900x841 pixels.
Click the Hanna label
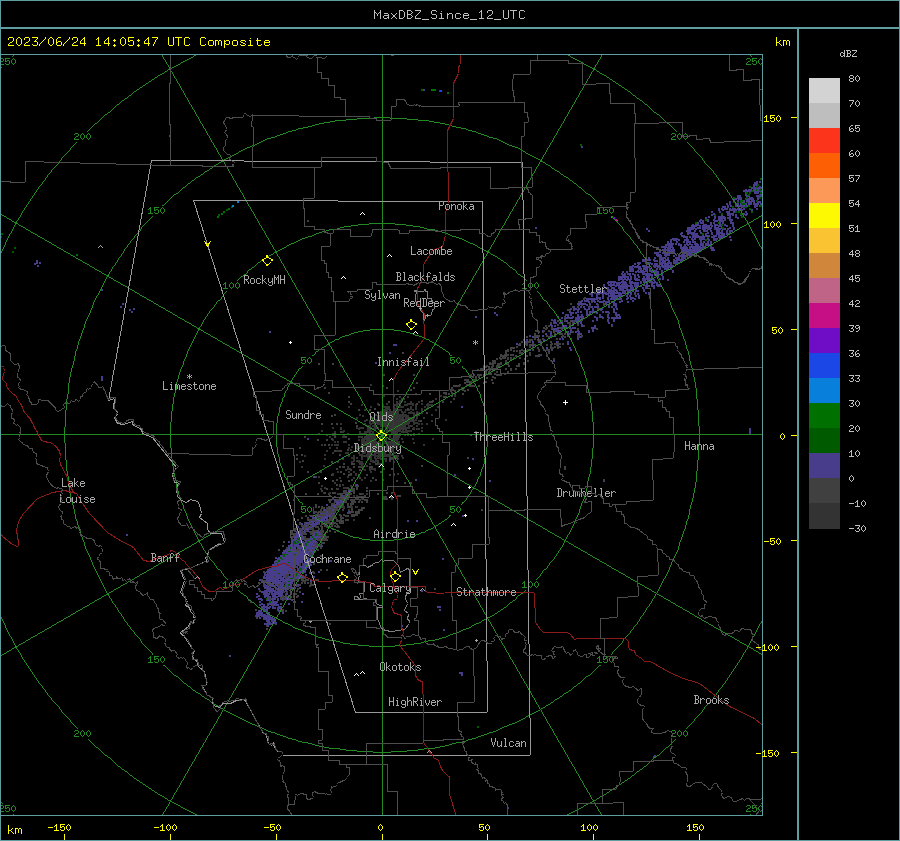[x=699, y=446]
